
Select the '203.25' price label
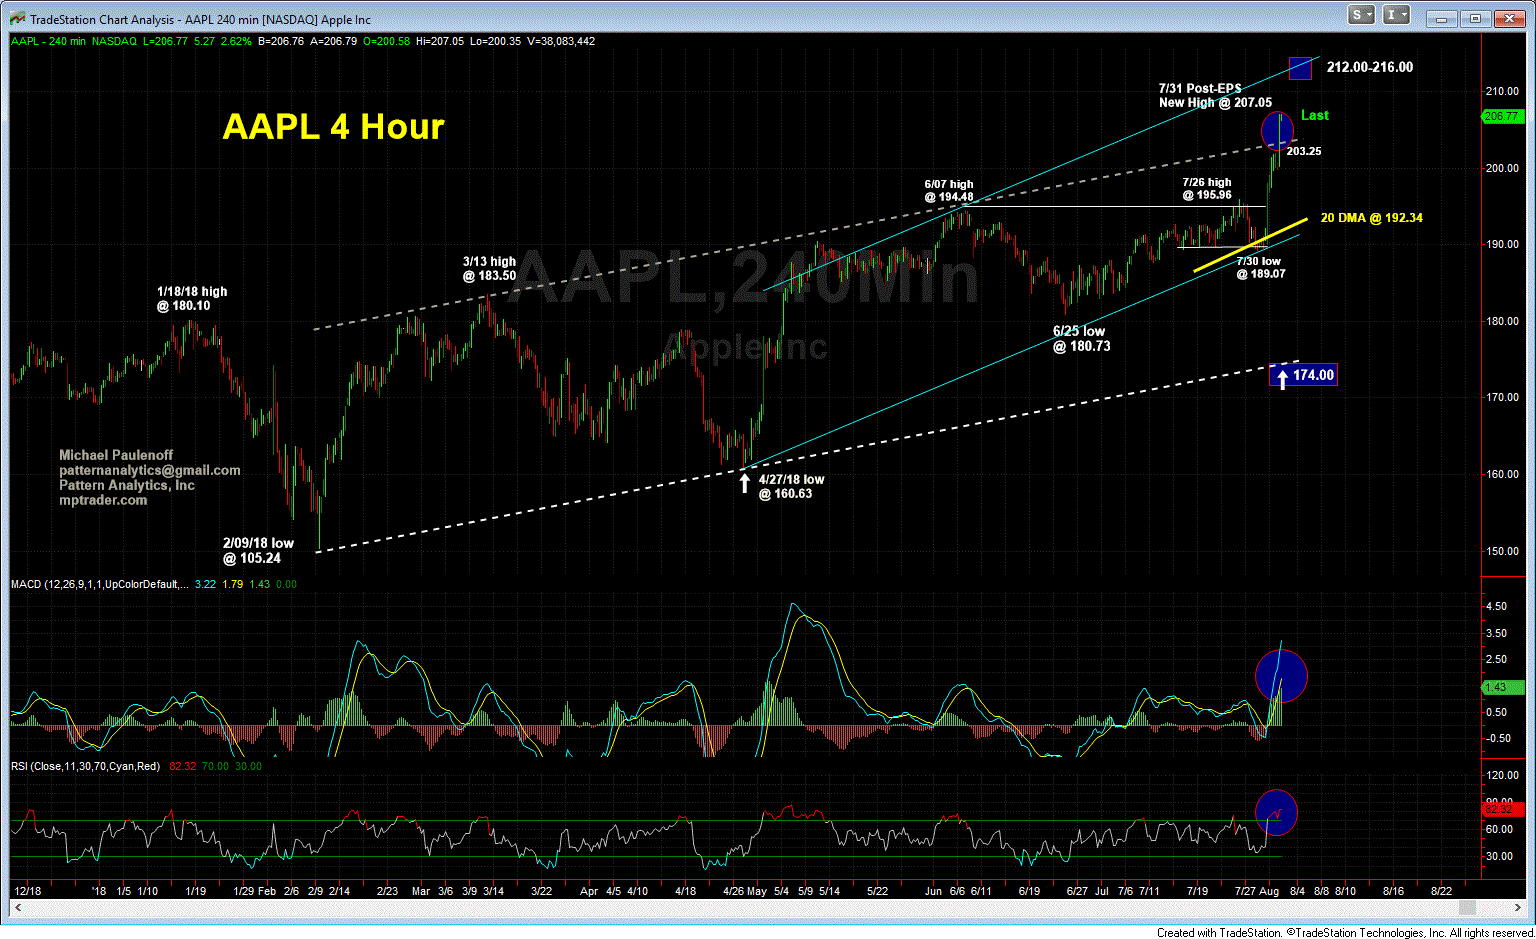click(x=1304, y=151)
